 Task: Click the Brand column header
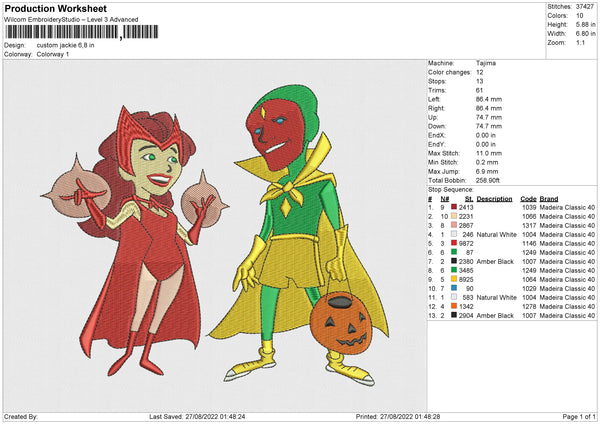549,198
